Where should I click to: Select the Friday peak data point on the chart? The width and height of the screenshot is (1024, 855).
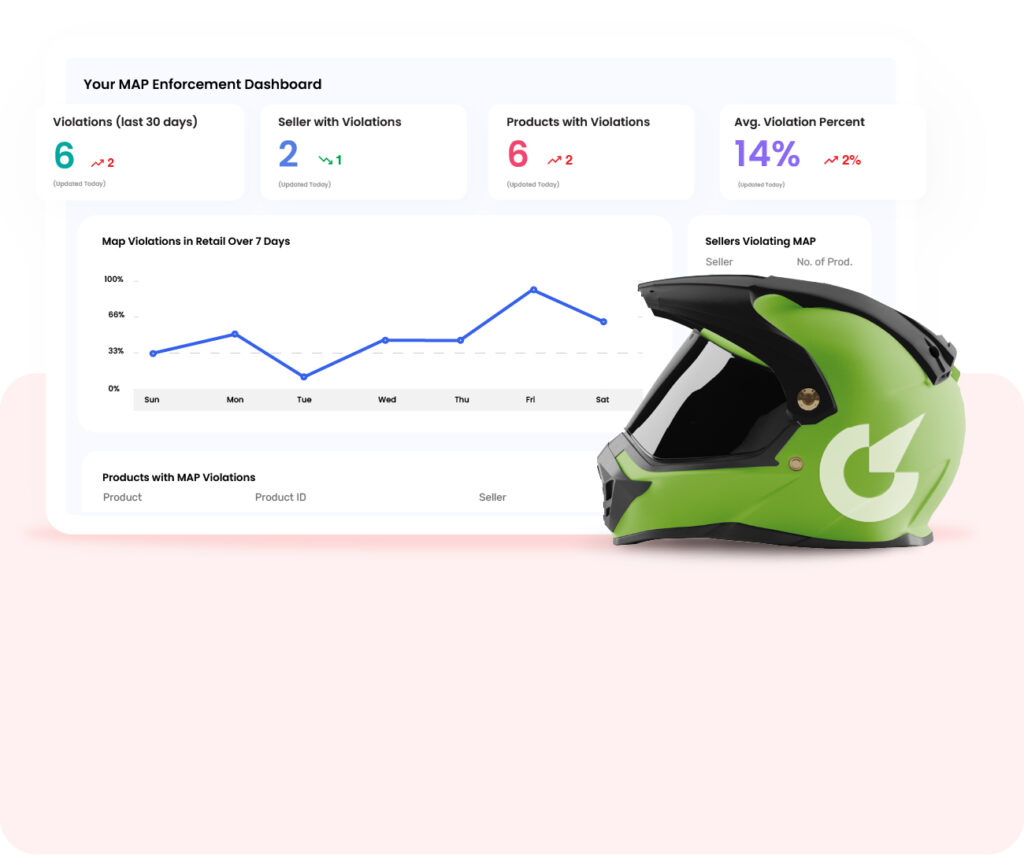(533, 289)
